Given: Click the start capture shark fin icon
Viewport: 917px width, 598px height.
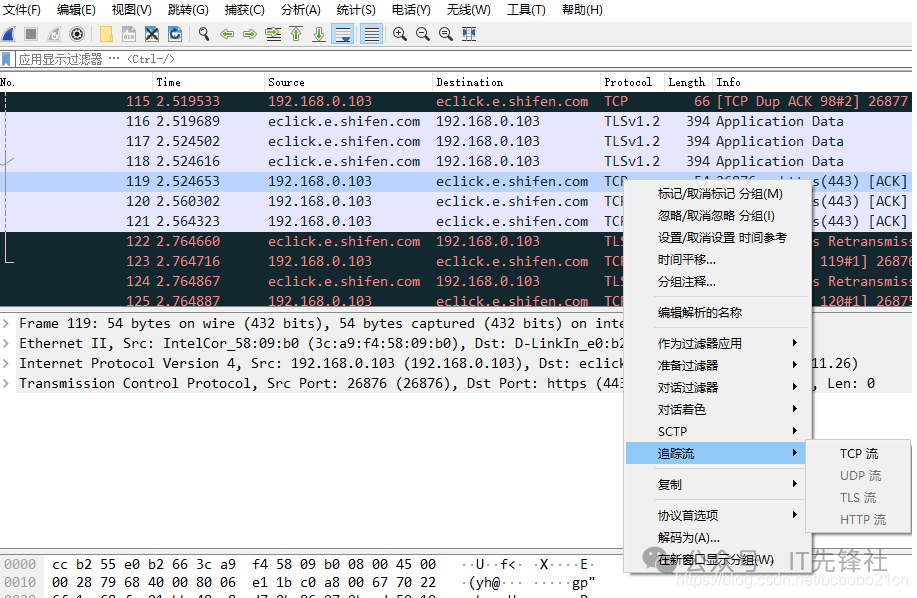Looking at the screenshot, I should coord(9,34).
